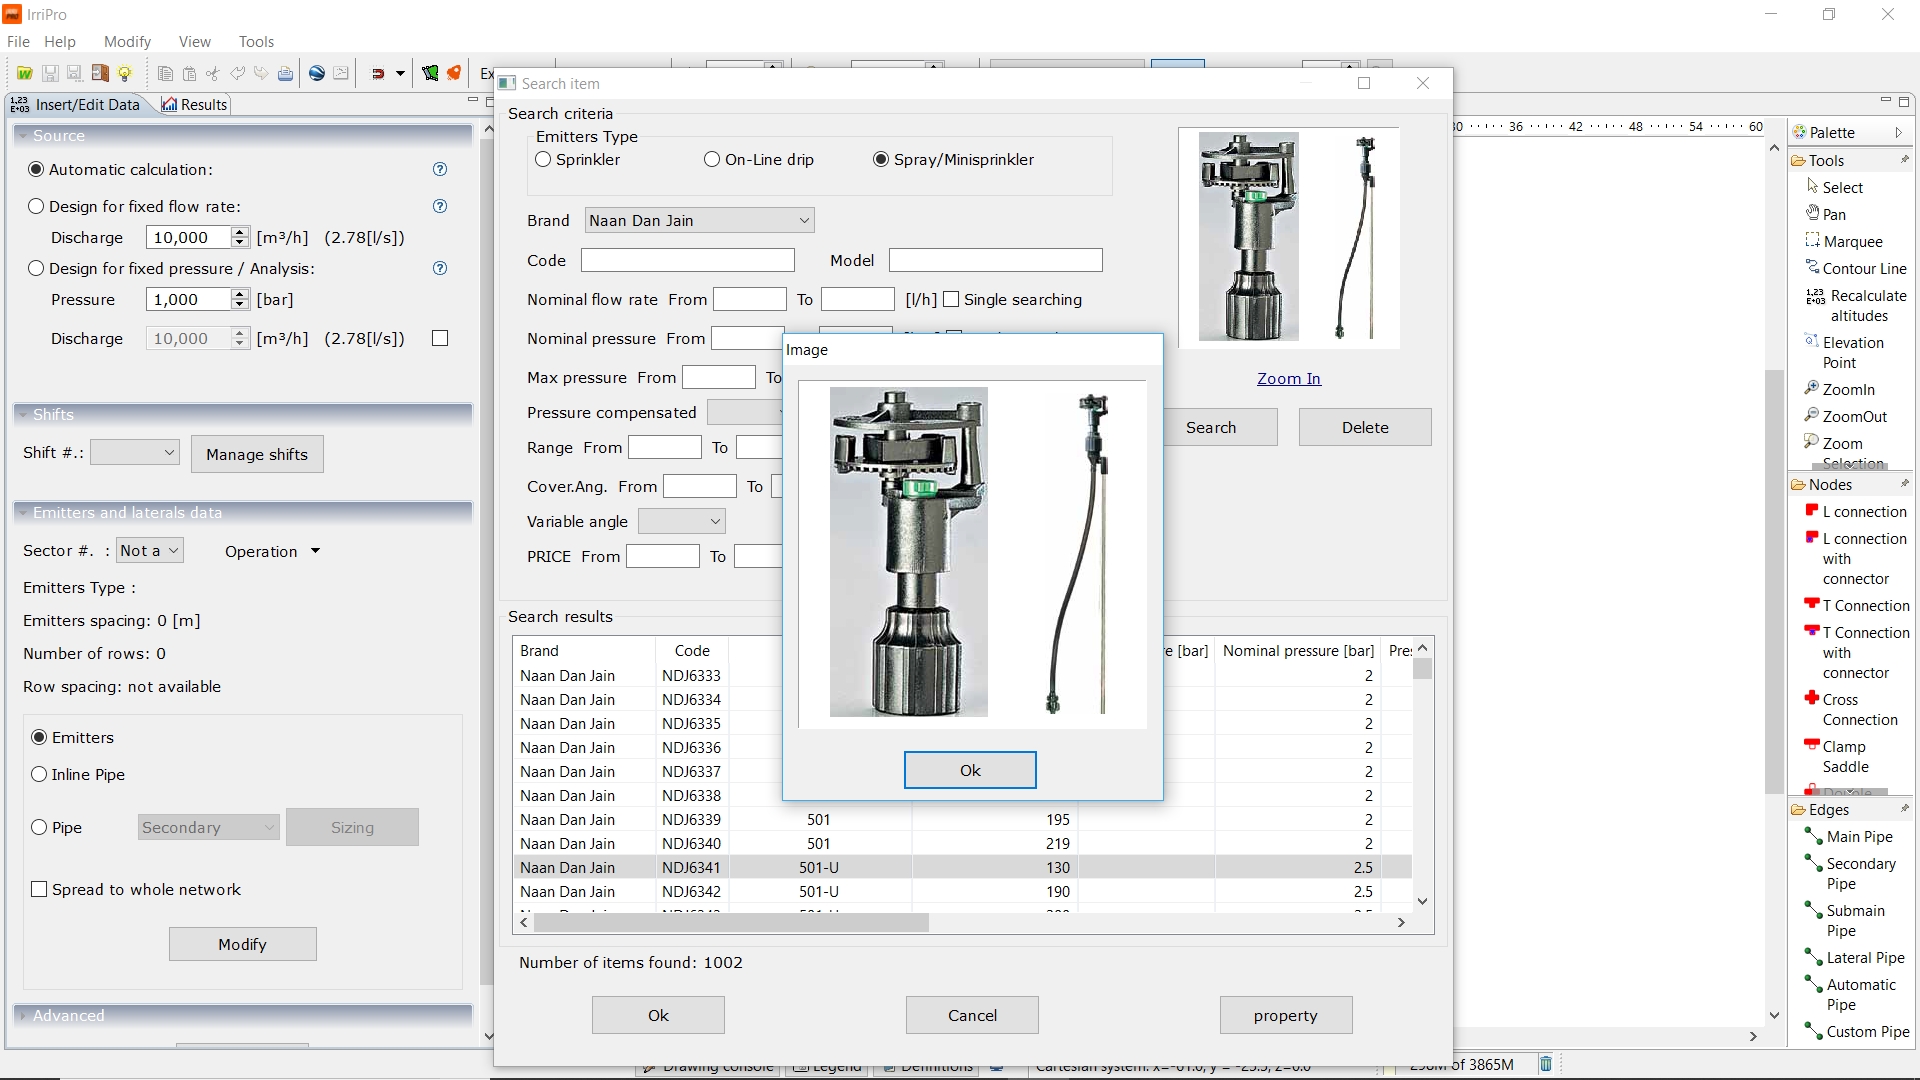
Task: Click the Manage shifts button
Action: [x=256, y=453]
